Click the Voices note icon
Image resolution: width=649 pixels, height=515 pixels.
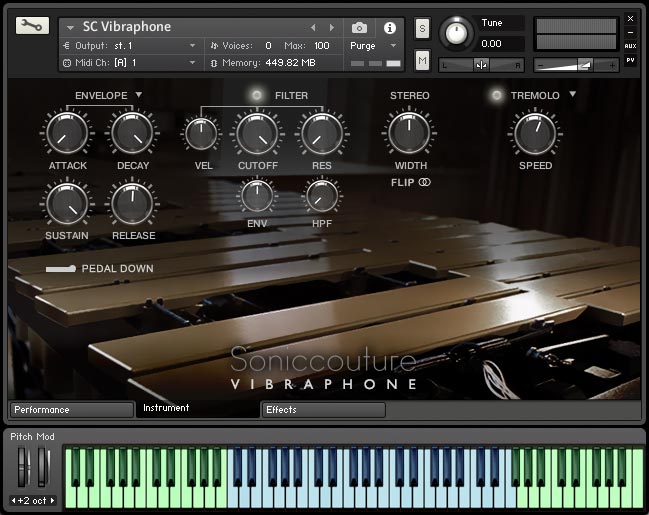pyautogui.click(x=214, y=46)
